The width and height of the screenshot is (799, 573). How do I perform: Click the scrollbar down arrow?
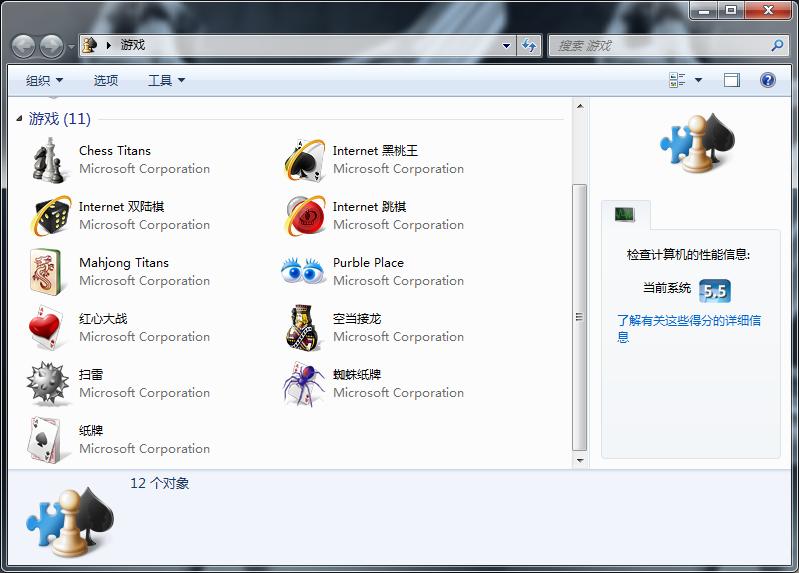pos(580,460)
